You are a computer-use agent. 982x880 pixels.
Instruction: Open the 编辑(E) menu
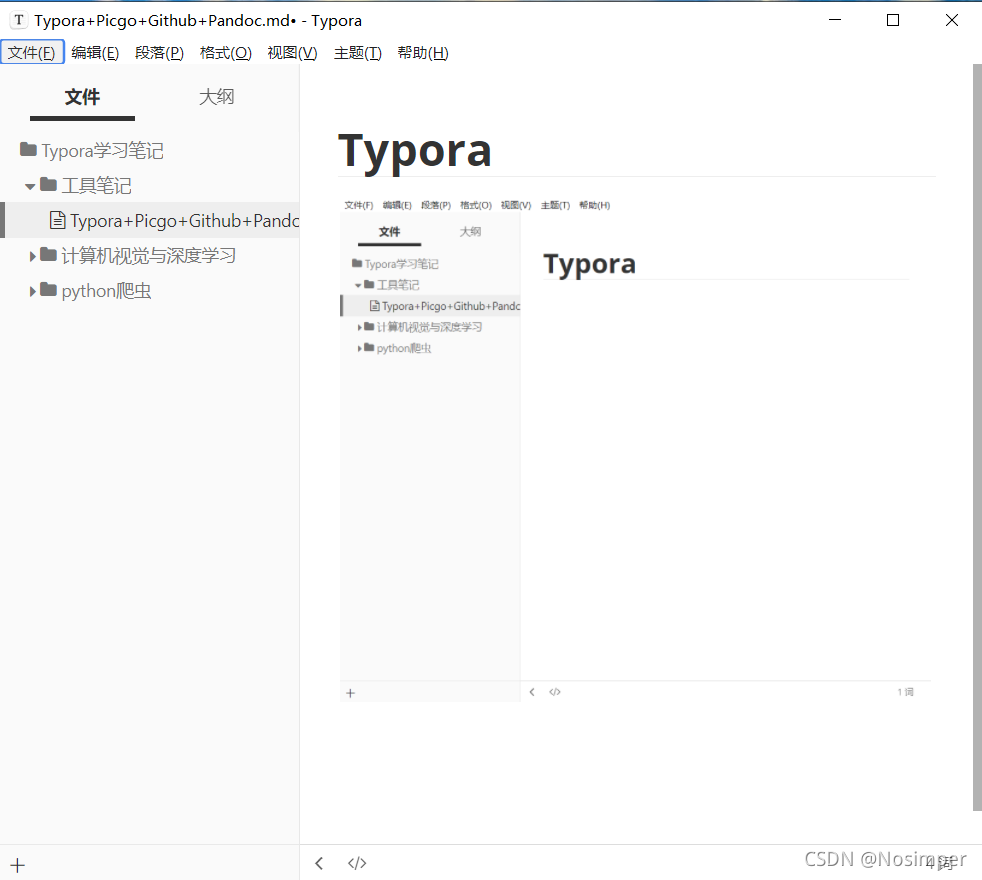tap(95, 53)
